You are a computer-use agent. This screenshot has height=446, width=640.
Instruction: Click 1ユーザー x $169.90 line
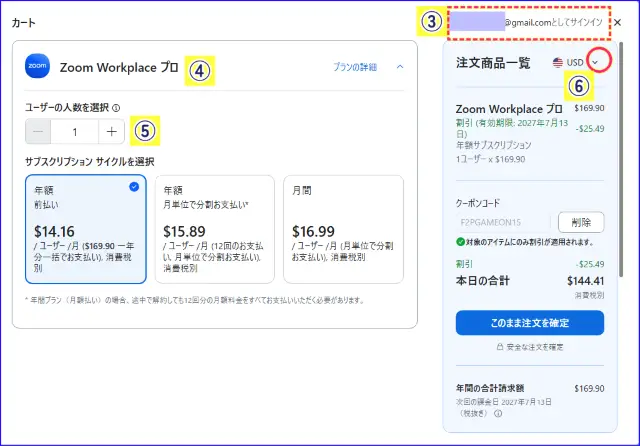pos(491,159)
